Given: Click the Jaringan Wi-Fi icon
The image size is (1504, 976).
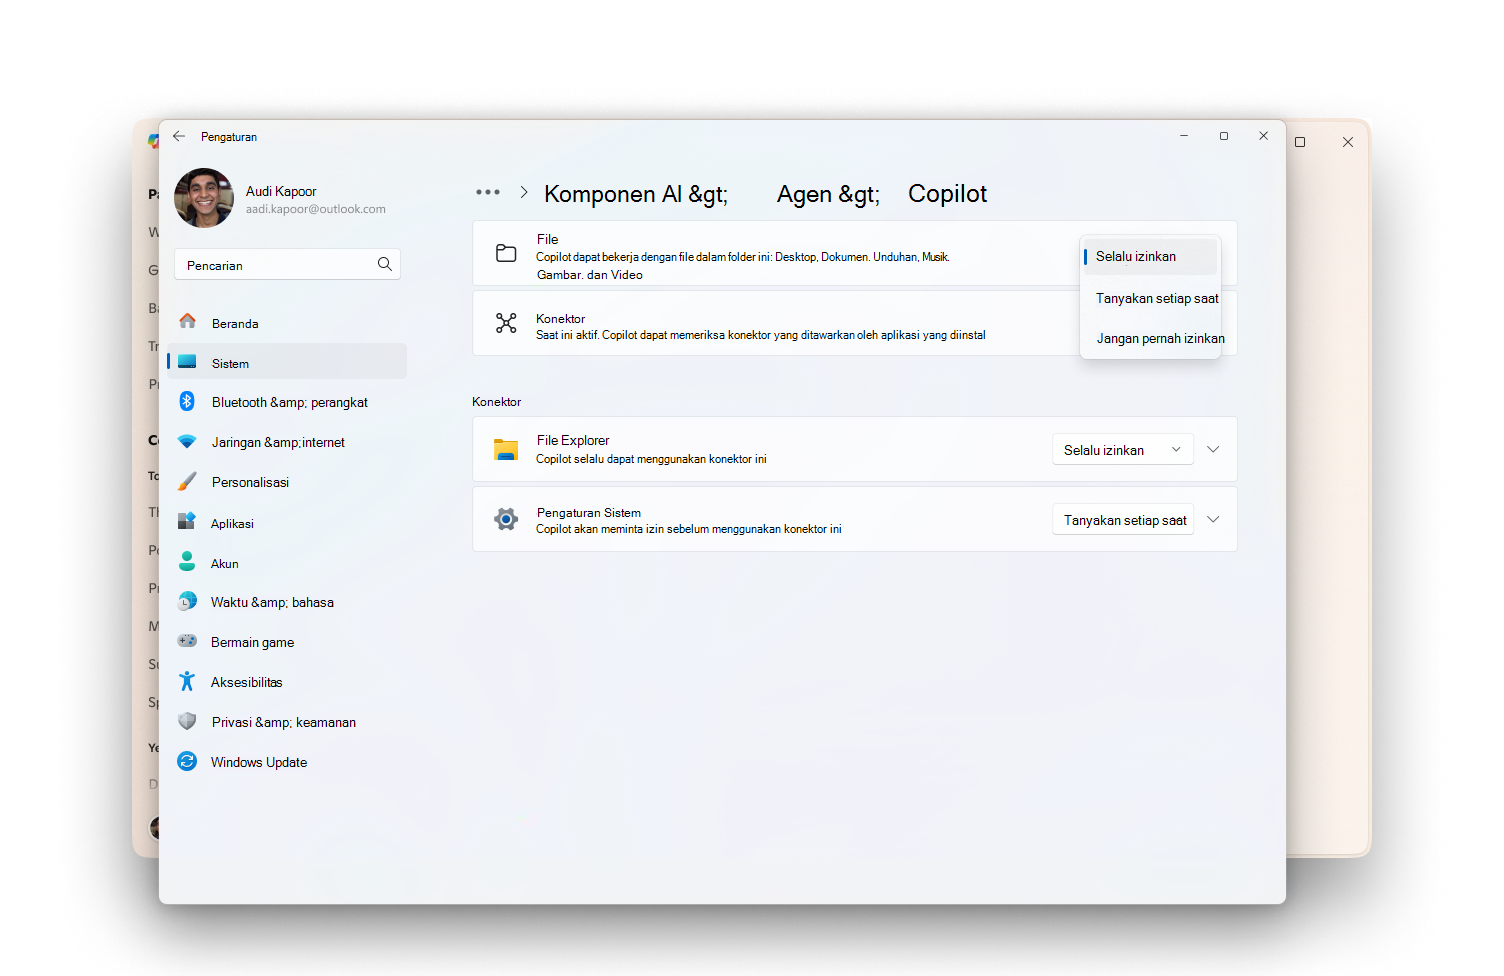Looking at the screenshot, I should click(187, 441).
